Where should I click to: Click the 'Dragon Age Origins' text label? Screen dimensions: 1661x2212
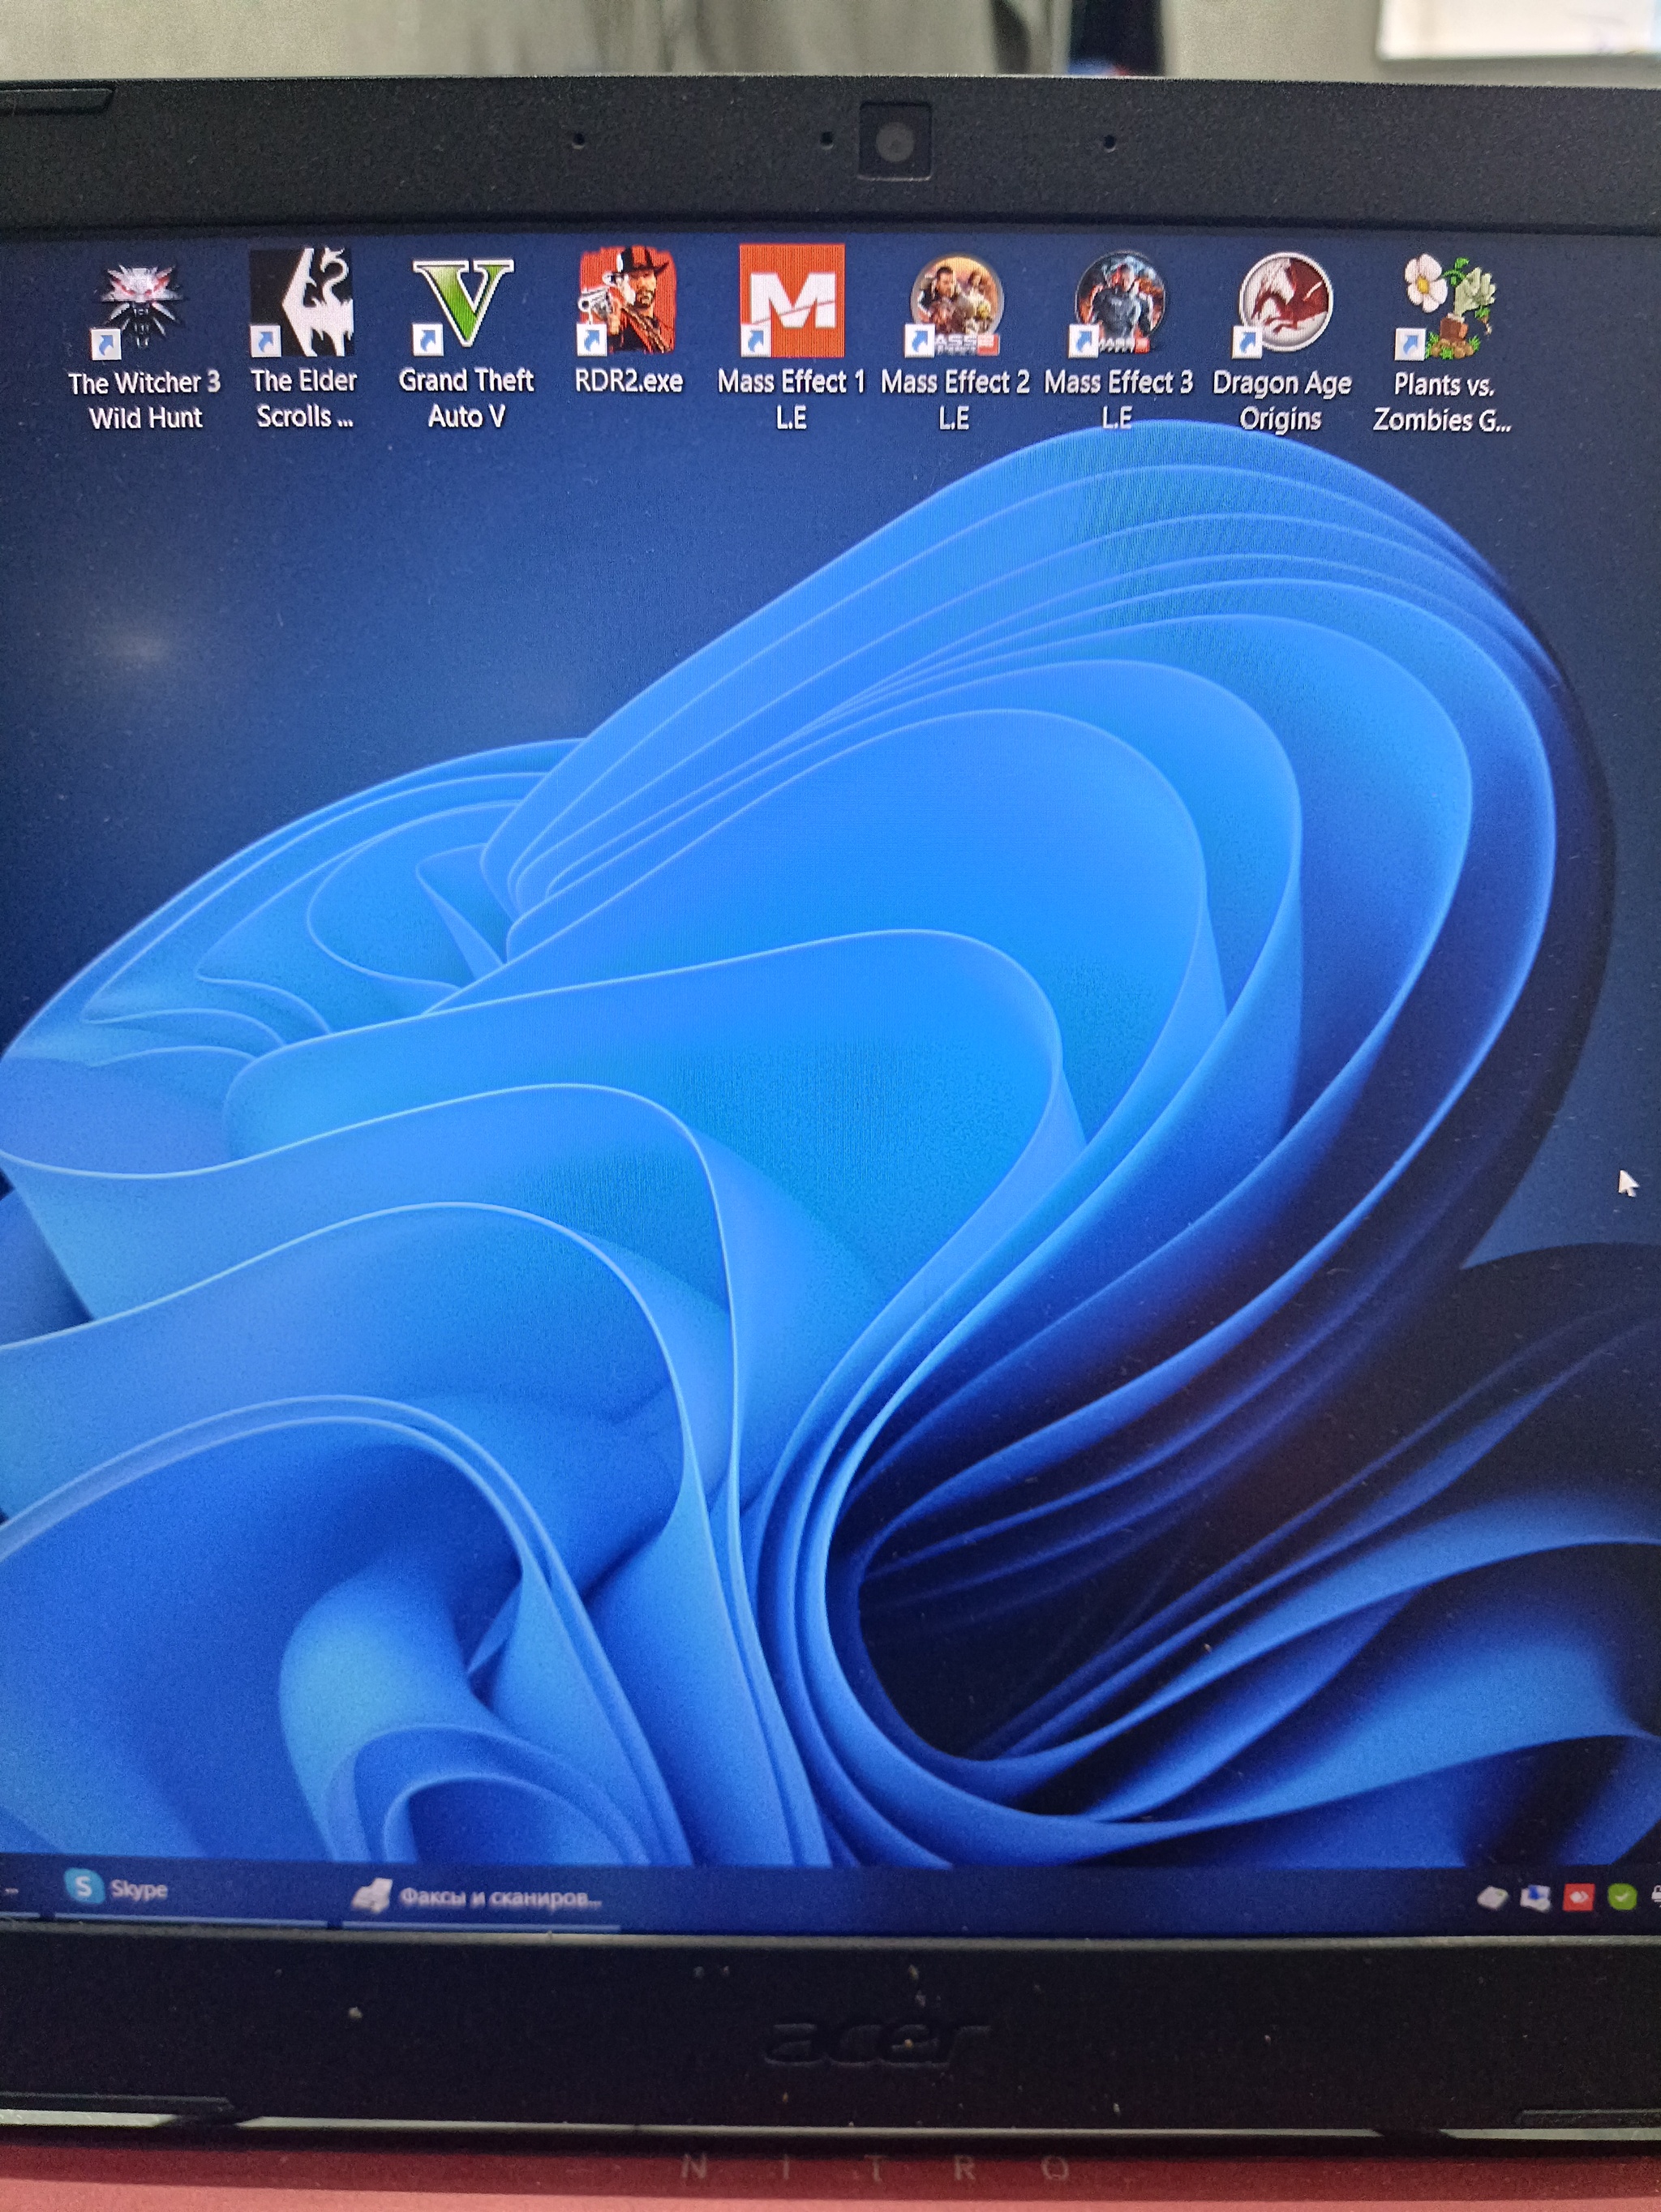coord(1282,400)
